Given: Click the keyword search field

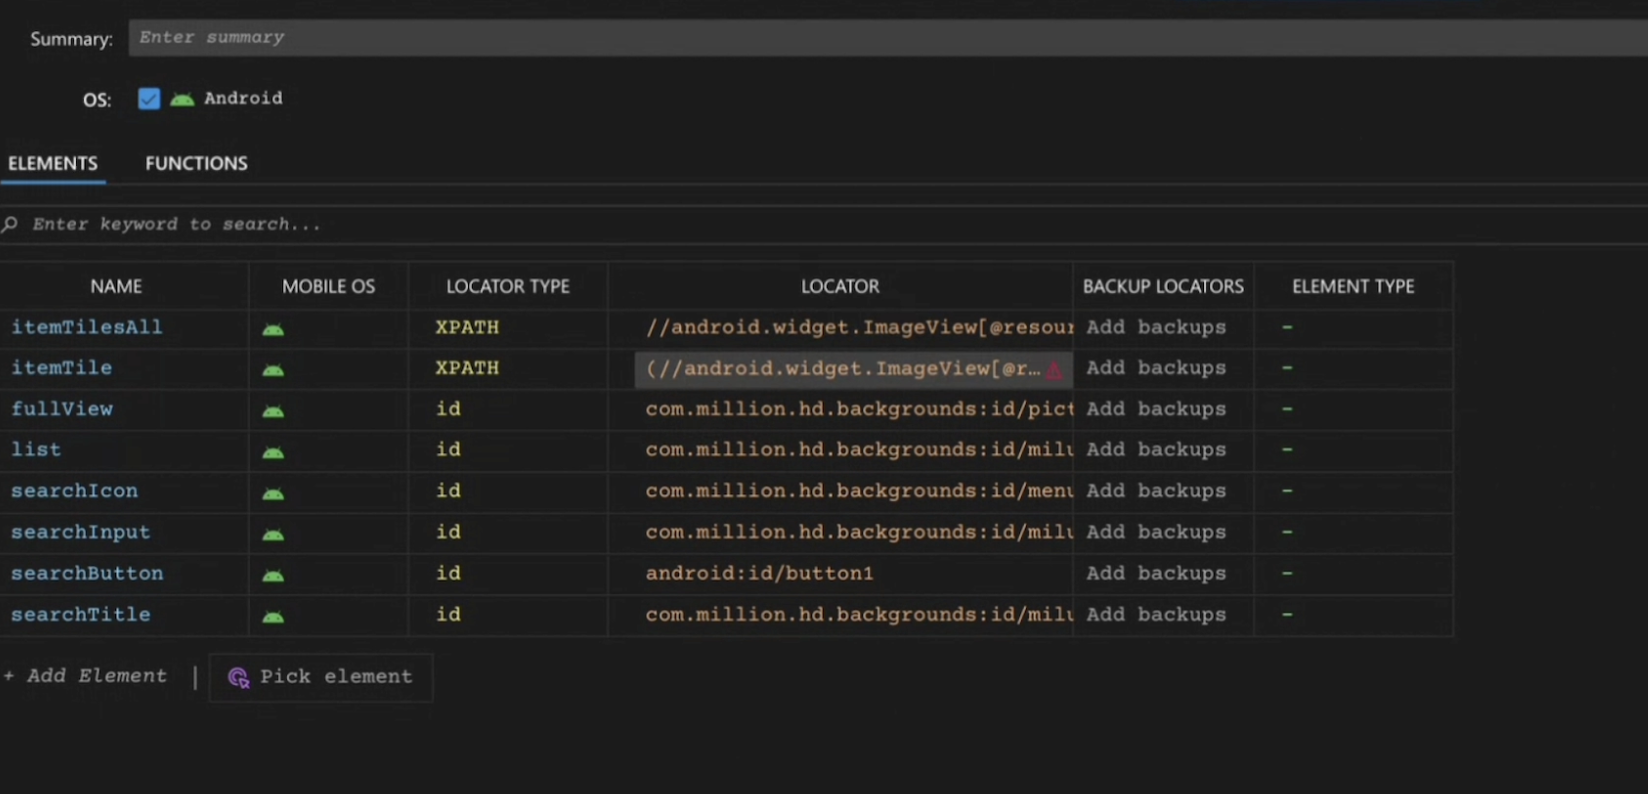Looking at the screenshot, I should click(824, 225).
